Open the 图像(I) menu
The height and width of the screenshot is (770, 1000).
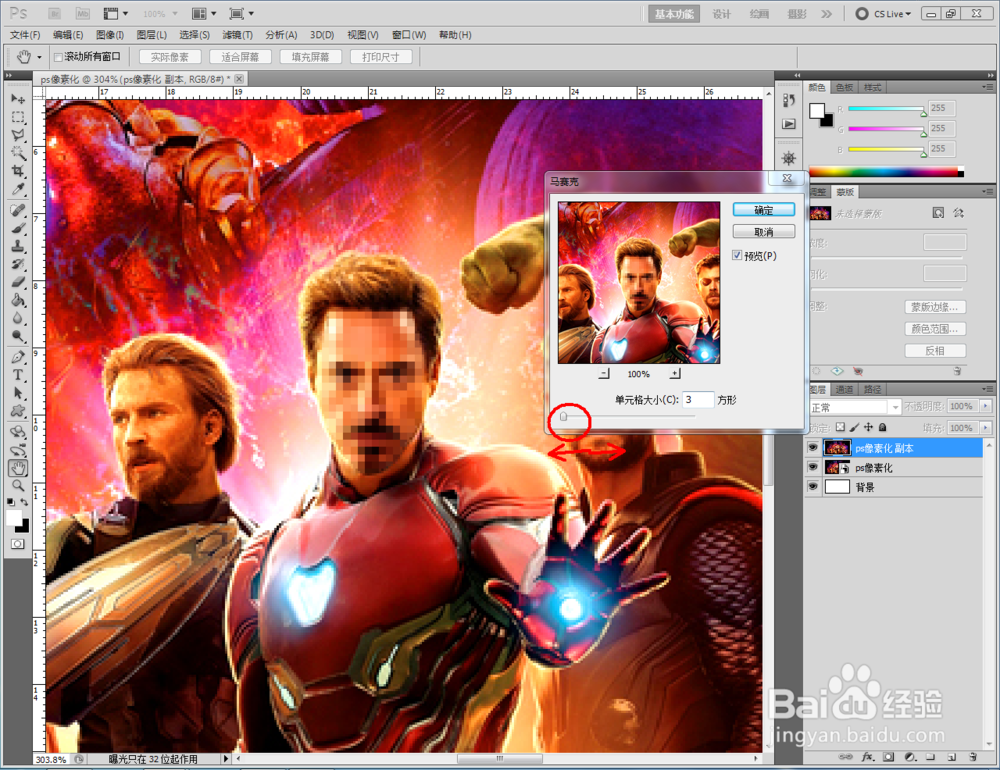(110, 34)
